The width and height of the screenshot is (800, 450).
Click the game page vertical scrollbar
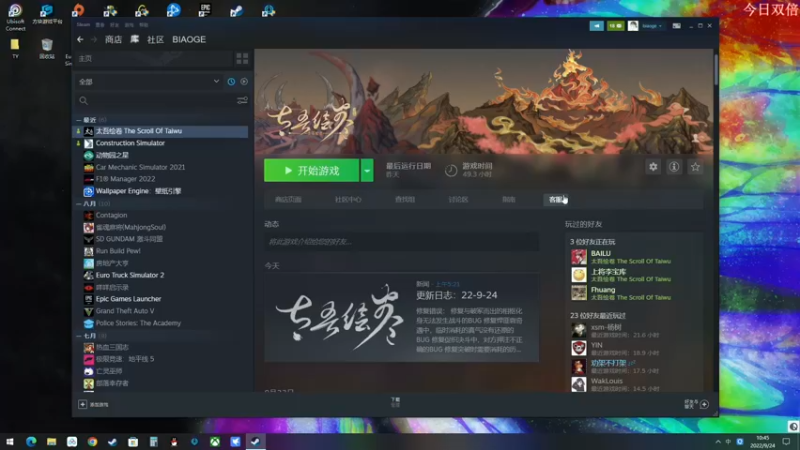[716, 69]
